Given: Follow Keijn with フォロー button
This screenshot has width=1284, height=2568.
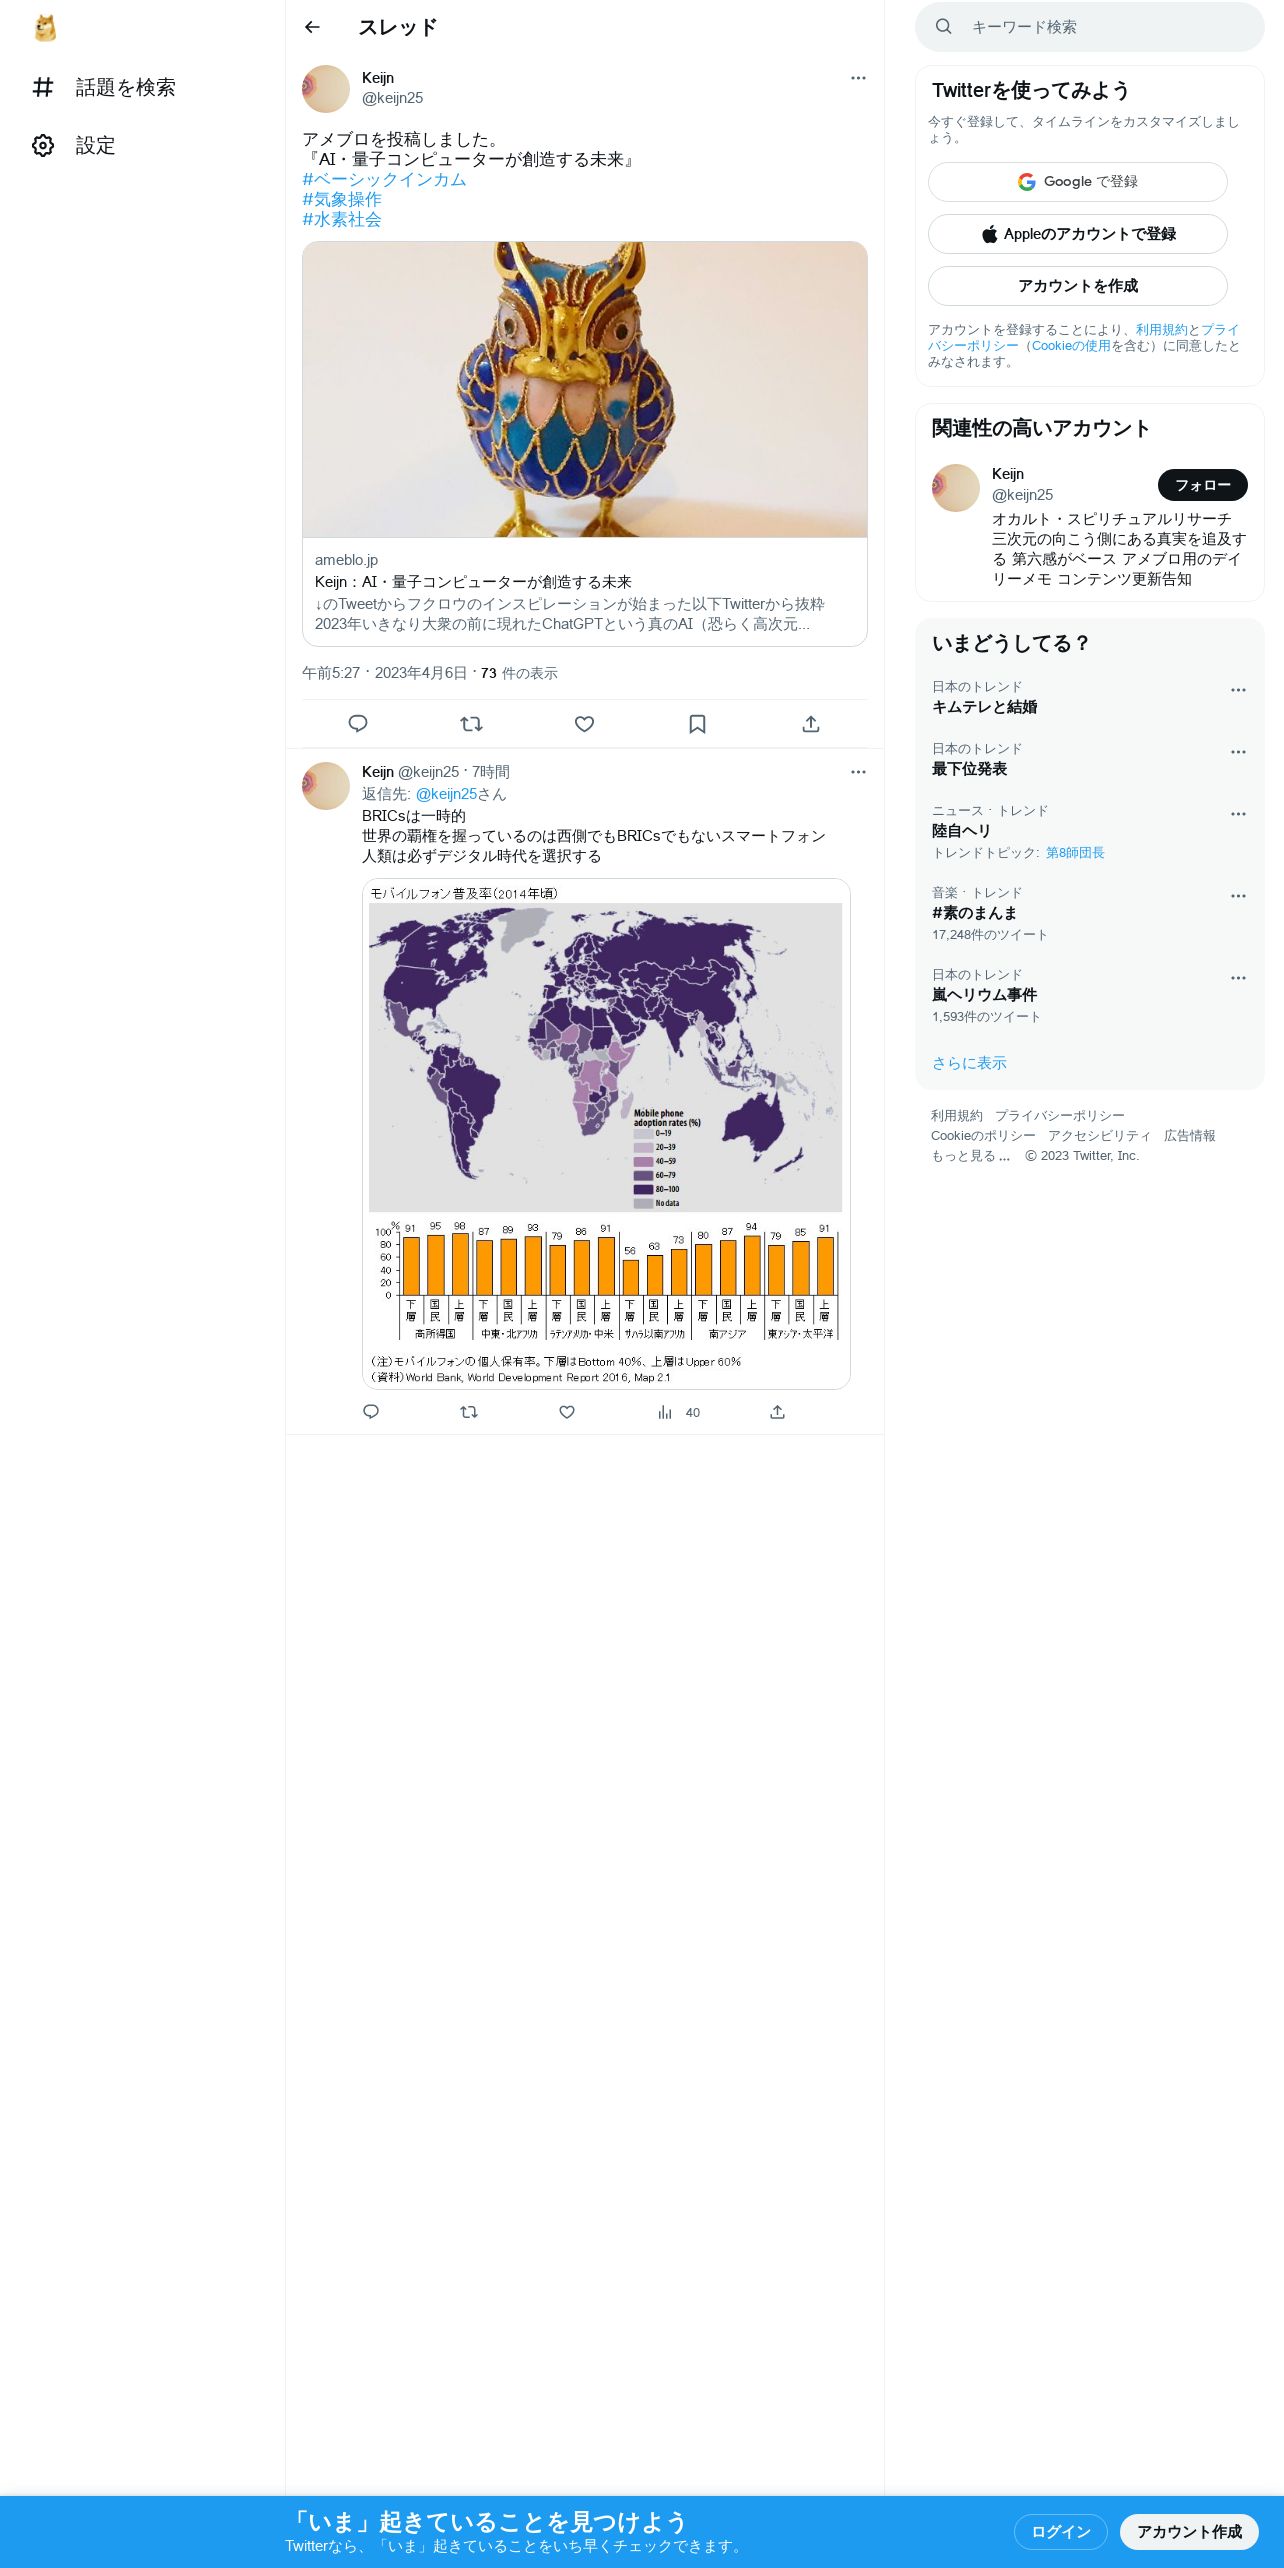Looking at the screenshot, I should (1202, 485).
